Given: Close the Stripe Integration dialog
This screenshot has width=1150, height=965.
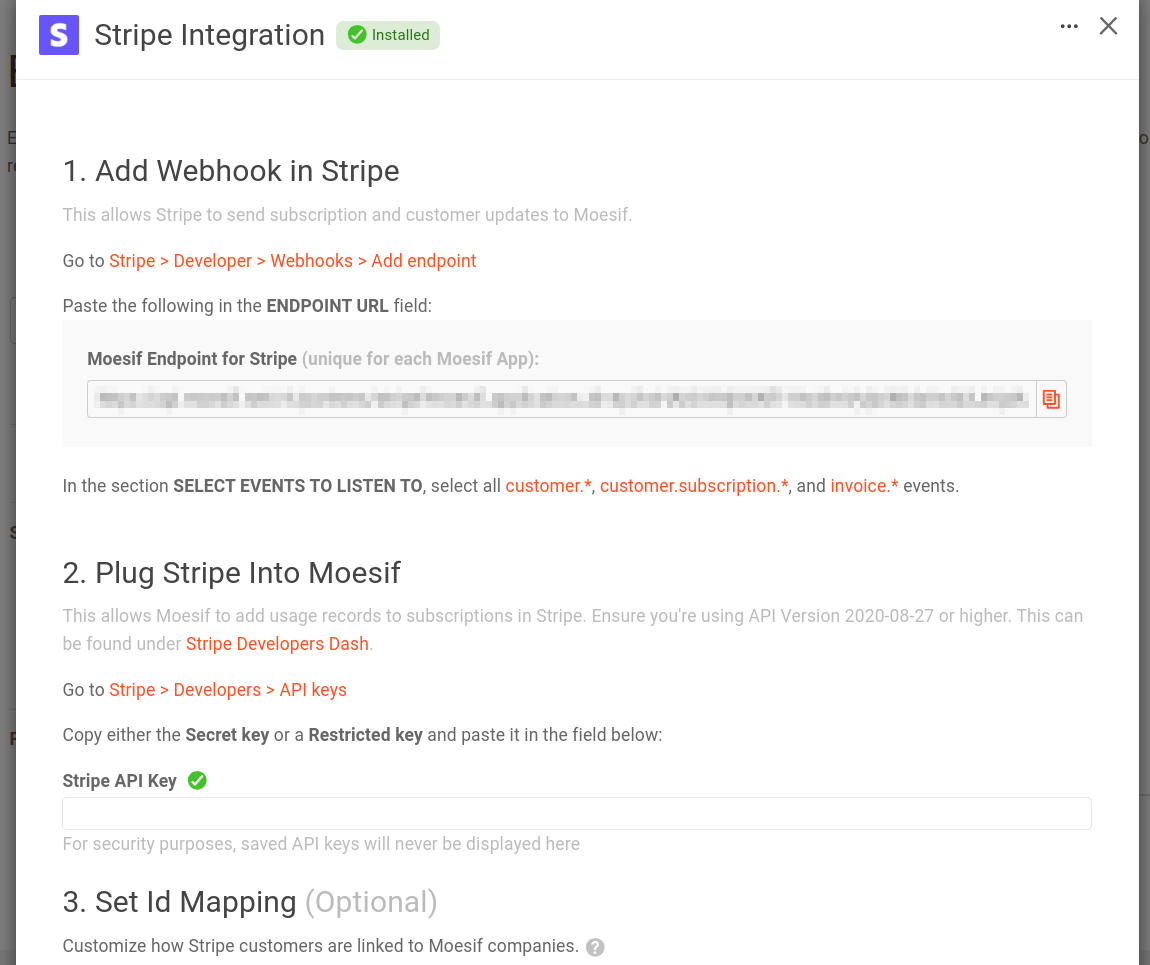Looking at the screenshot, I should tap(1108, 26).
